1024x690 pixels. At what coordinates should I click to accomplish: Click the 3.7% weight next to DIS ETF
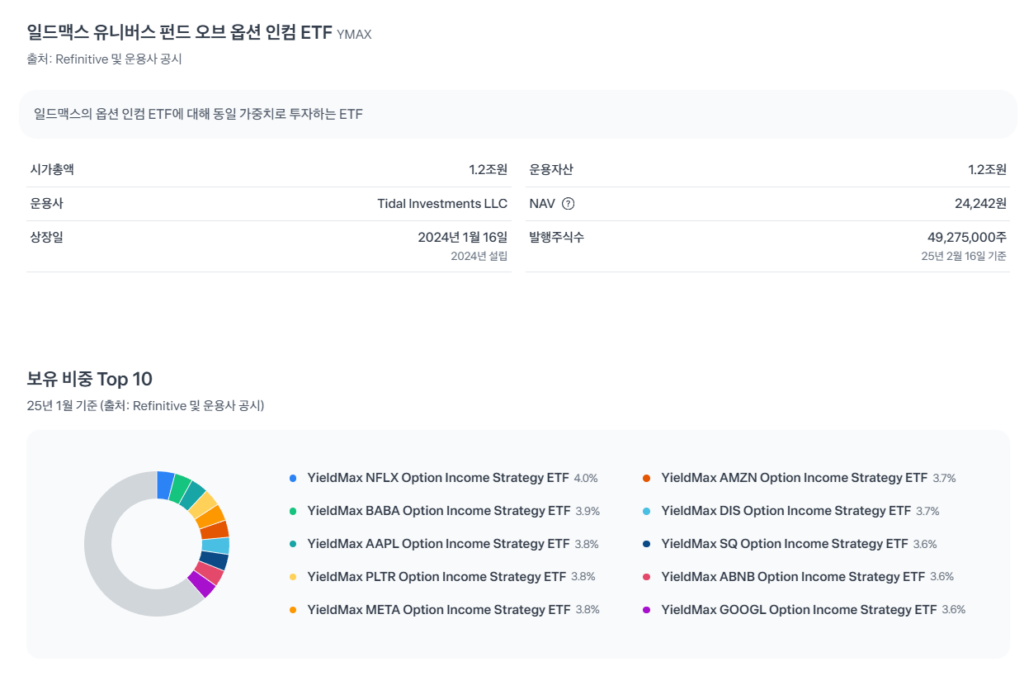pyautogui.click(x=927, y=511)
